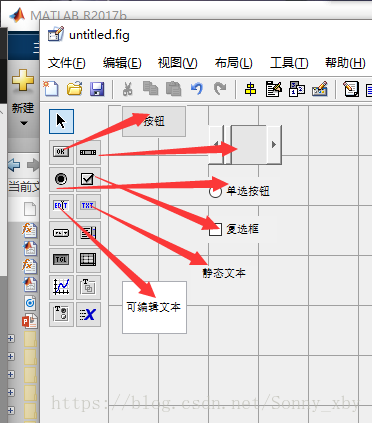372x423 pixels.
Task: Select the Slider component palette tool
Action: tap(88, 152)
